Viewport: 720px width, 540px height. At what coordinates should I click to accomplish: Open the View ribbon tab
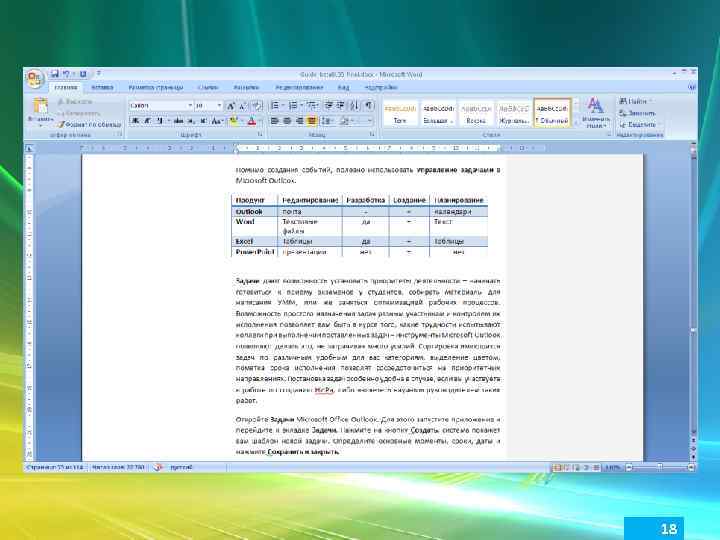[343, 87]
